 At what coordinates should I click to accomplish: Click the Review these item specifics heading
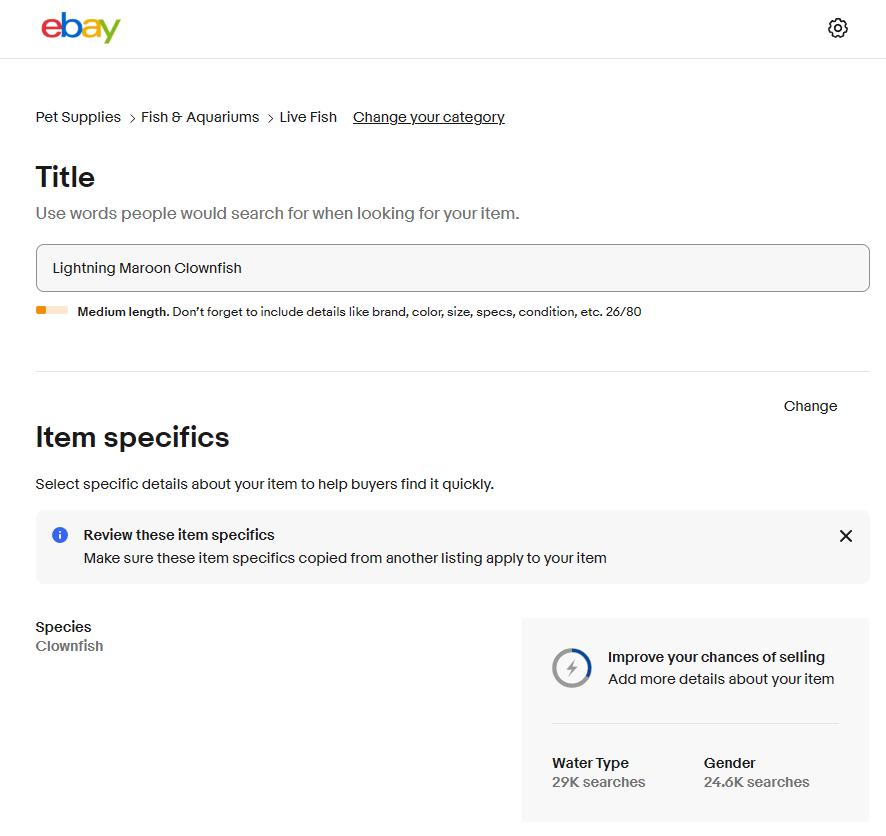coord(179,535)
